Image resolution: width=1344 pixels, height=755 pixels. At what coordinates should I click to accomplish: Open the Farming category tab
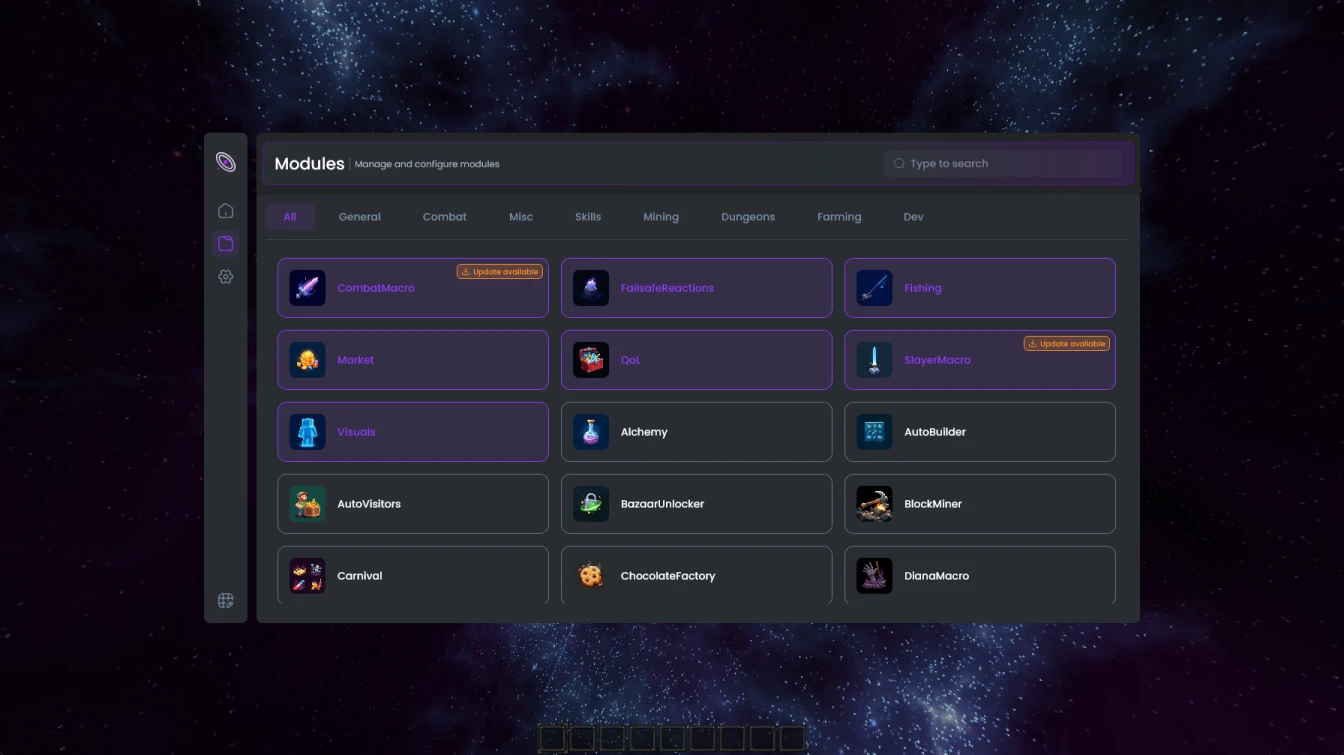(x=838, y=216)
